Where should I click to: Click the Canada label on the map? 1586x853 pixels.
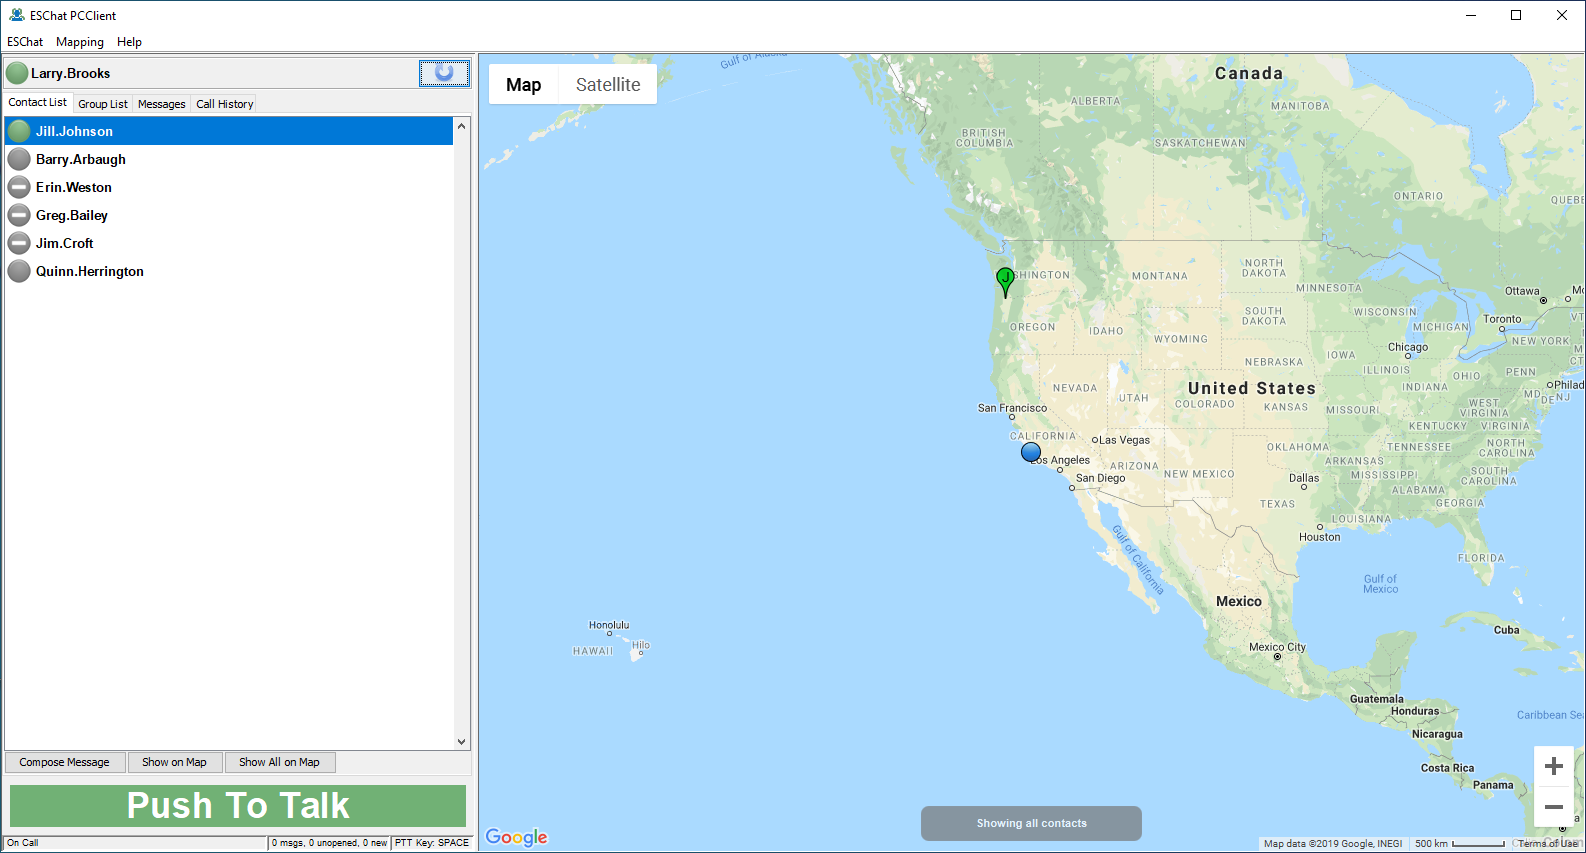coord(1249,73)
